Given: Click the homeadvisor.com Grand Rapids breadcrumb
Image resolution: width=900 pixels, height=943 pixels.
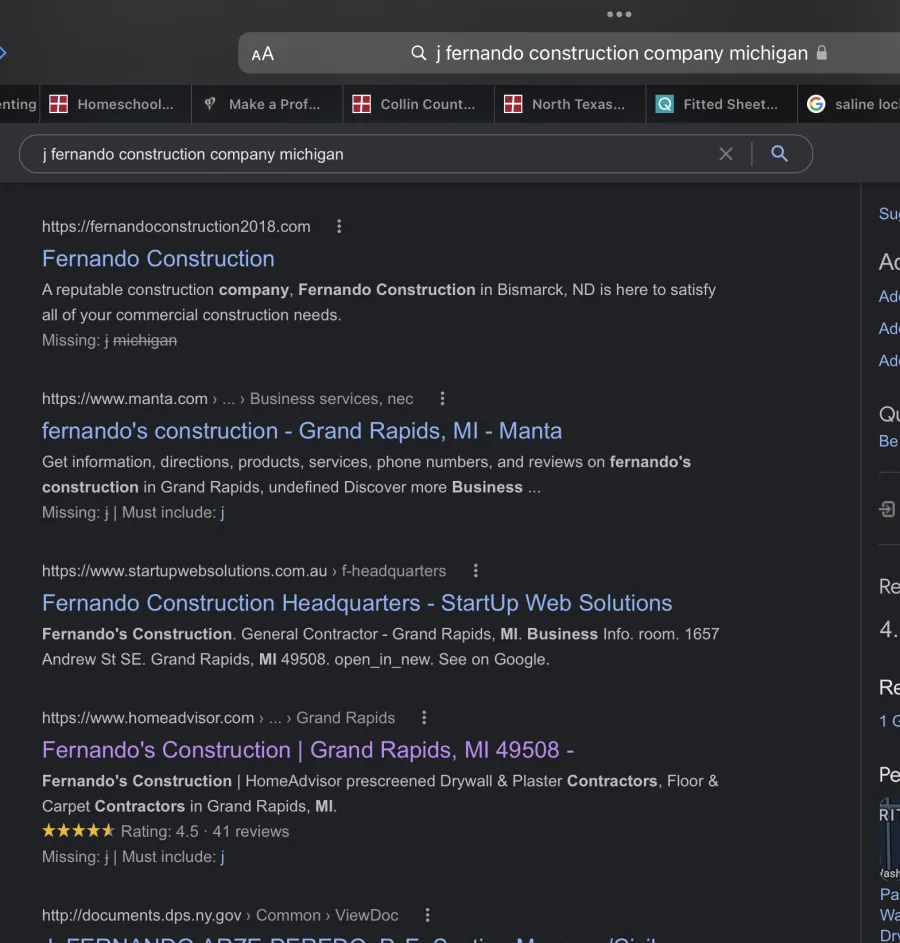Looking at the screenshot, I should click(x=218, y=717).
